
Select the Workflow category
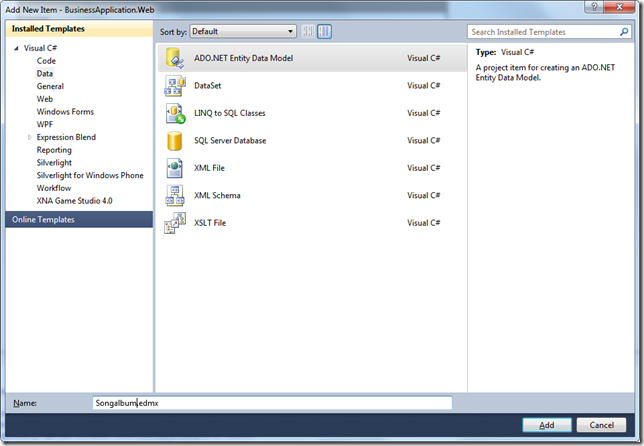click(54, 188)
